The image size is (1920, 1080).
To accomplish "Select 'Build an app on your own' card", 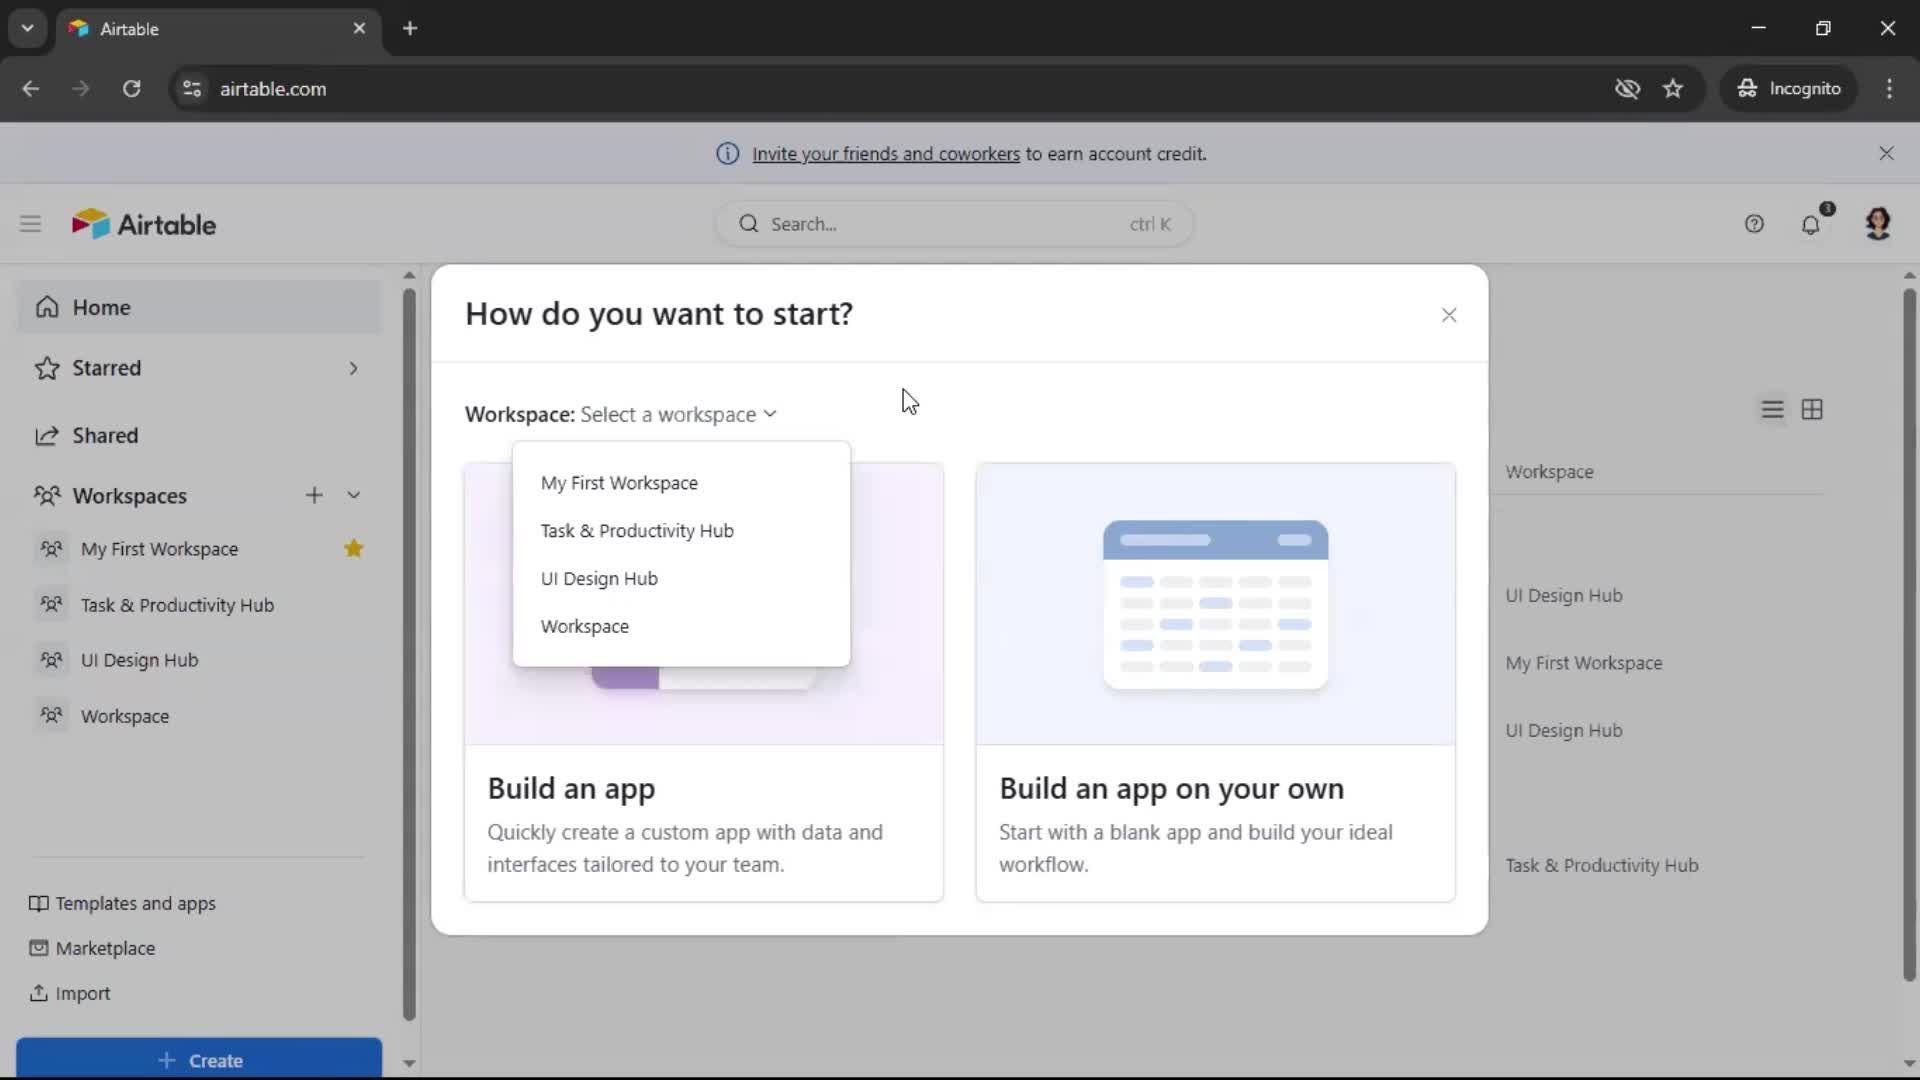I will [x=1216, y=682].
